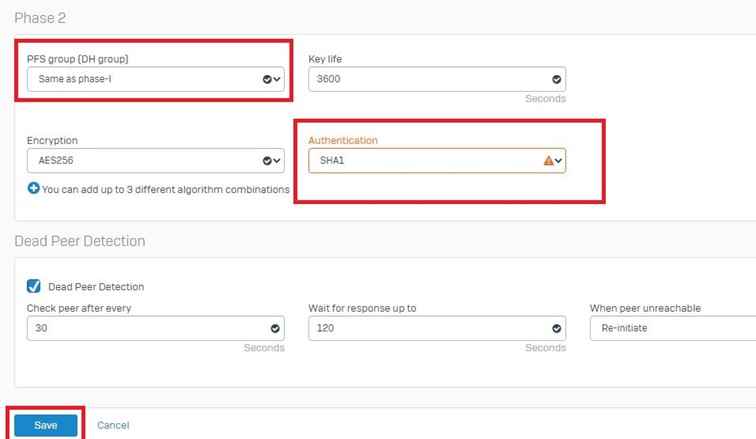Click the orange warning icon in Authentication field
This screenshot has width=756, height=439.
(548, 160)
